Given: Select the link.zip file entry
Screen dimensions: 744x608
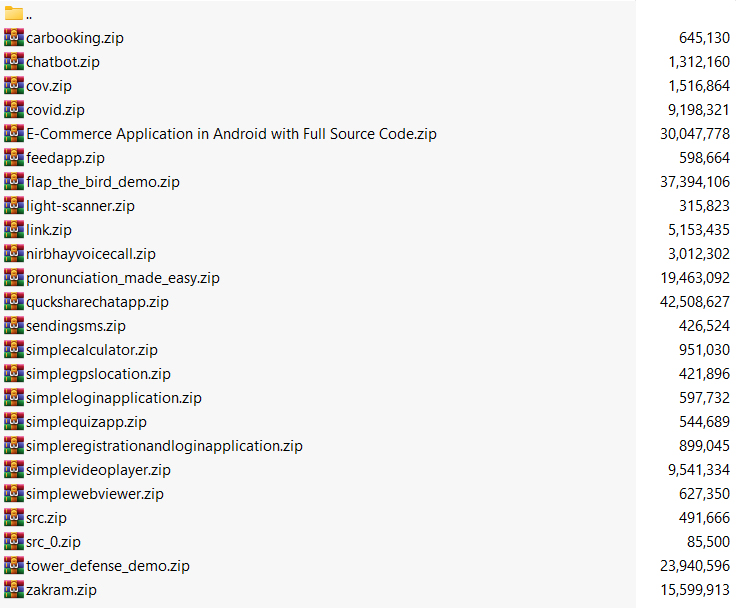Looking at the screenshot, I should pyautogui.click(x=49, y=230).
